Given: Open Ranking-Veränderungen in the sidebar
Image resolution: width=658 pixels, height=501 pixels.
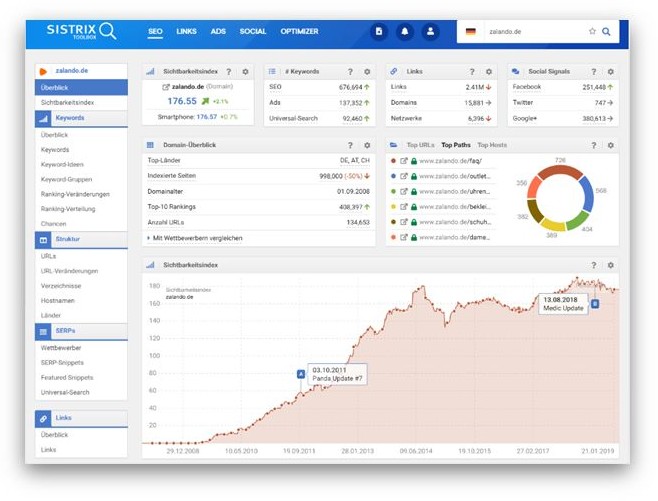Looking at the screenshot, I should [x=76, y=194].
